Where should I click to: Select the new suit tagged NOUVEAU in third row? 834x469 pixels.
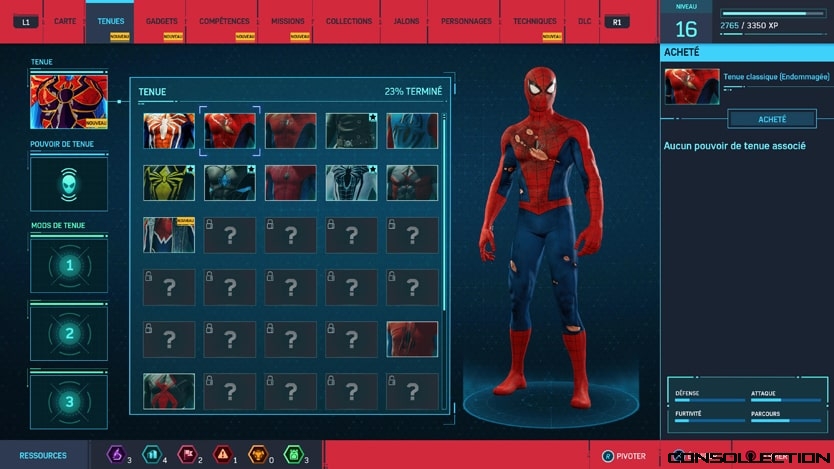(169, 235)
